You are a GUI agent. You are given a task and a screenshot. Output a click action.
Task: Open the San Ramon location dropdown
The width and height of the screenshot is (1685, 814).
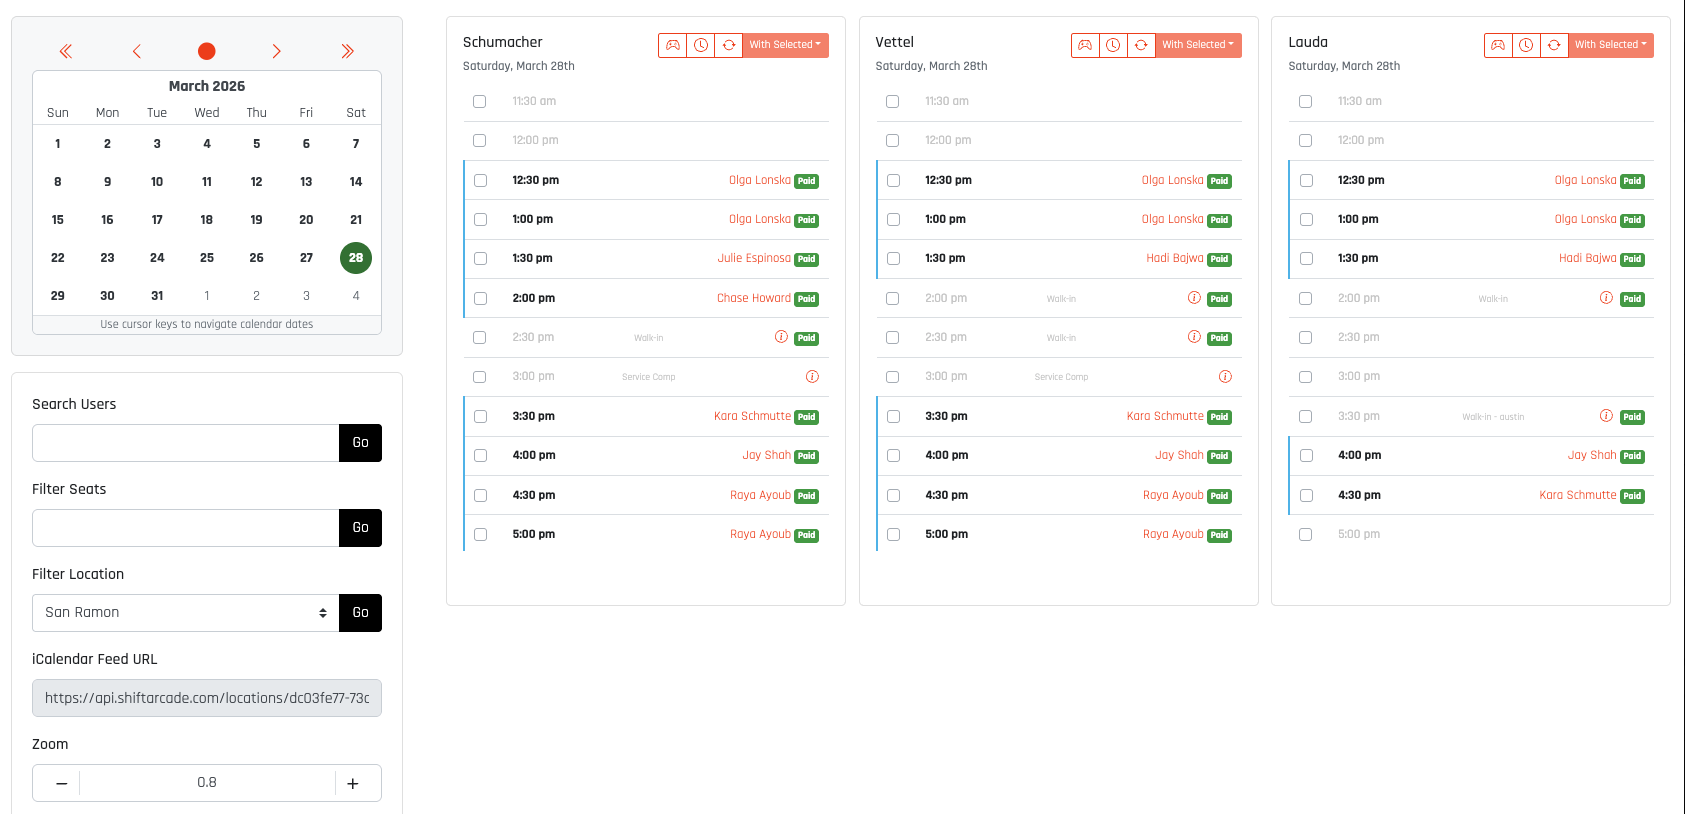(x=186, y=613)
